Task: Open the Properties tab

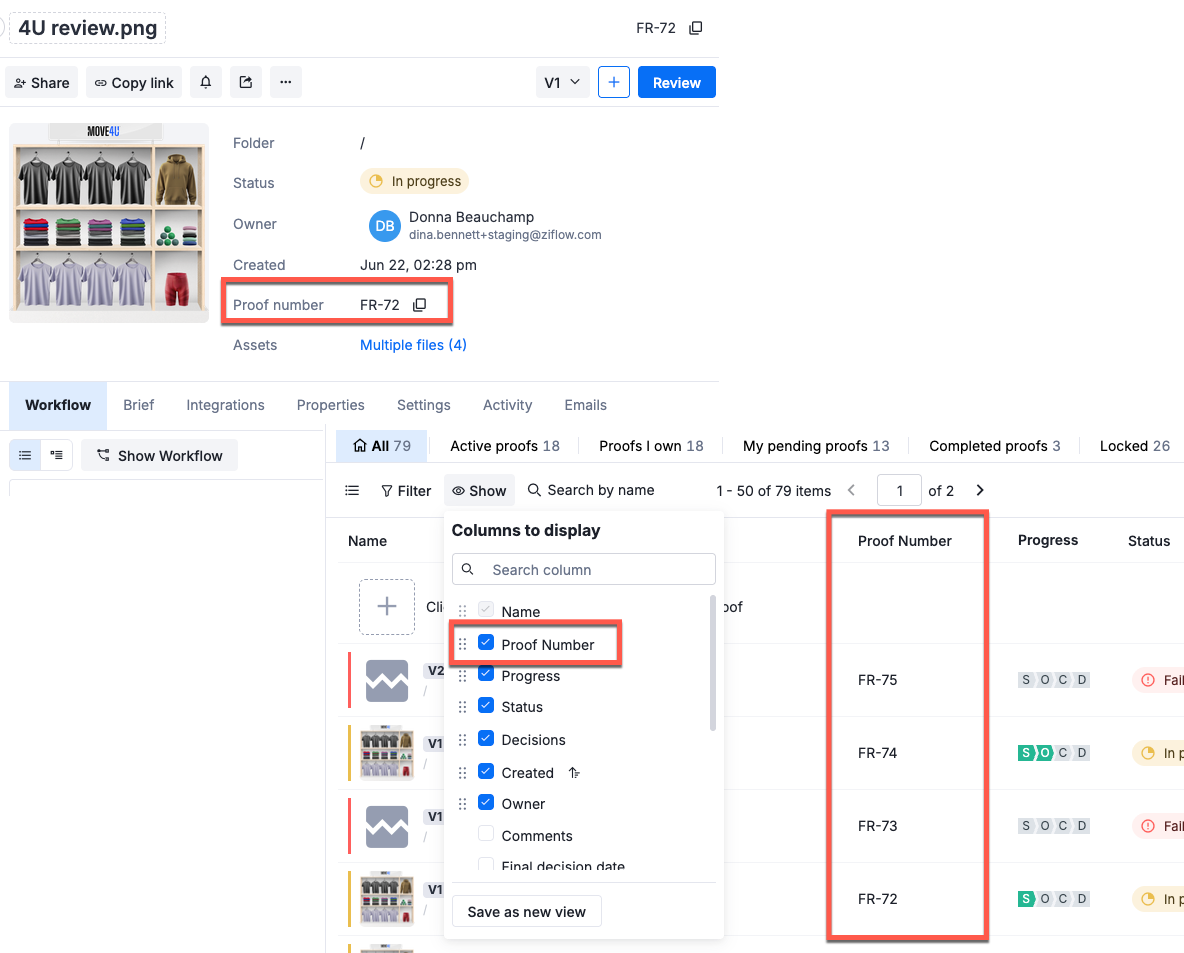Action: 331,406
